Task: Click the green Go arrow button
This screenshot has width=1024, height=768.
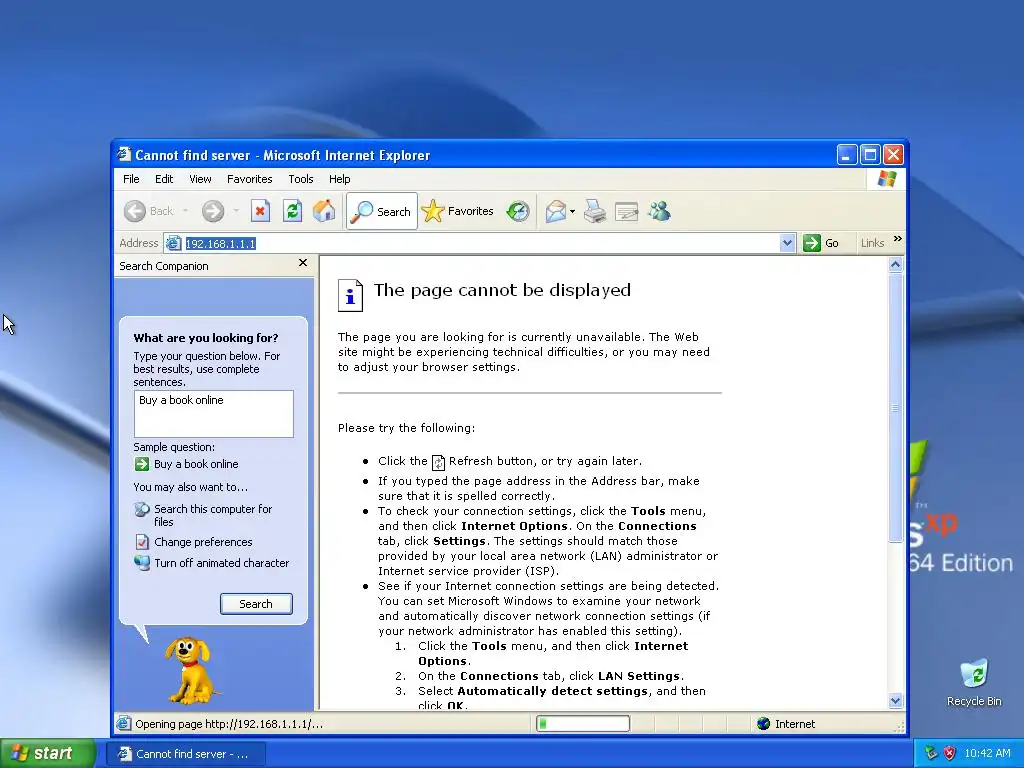Action: pos(812,243)
